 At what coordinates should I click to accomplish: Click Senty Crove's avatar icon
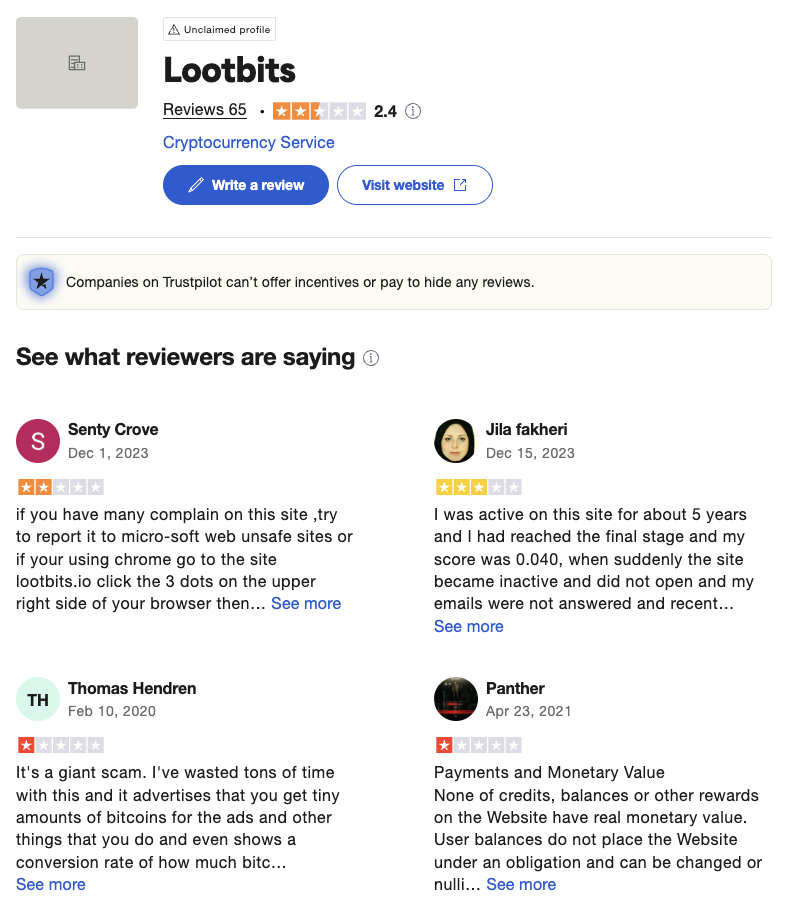click(x=38, y=441)
